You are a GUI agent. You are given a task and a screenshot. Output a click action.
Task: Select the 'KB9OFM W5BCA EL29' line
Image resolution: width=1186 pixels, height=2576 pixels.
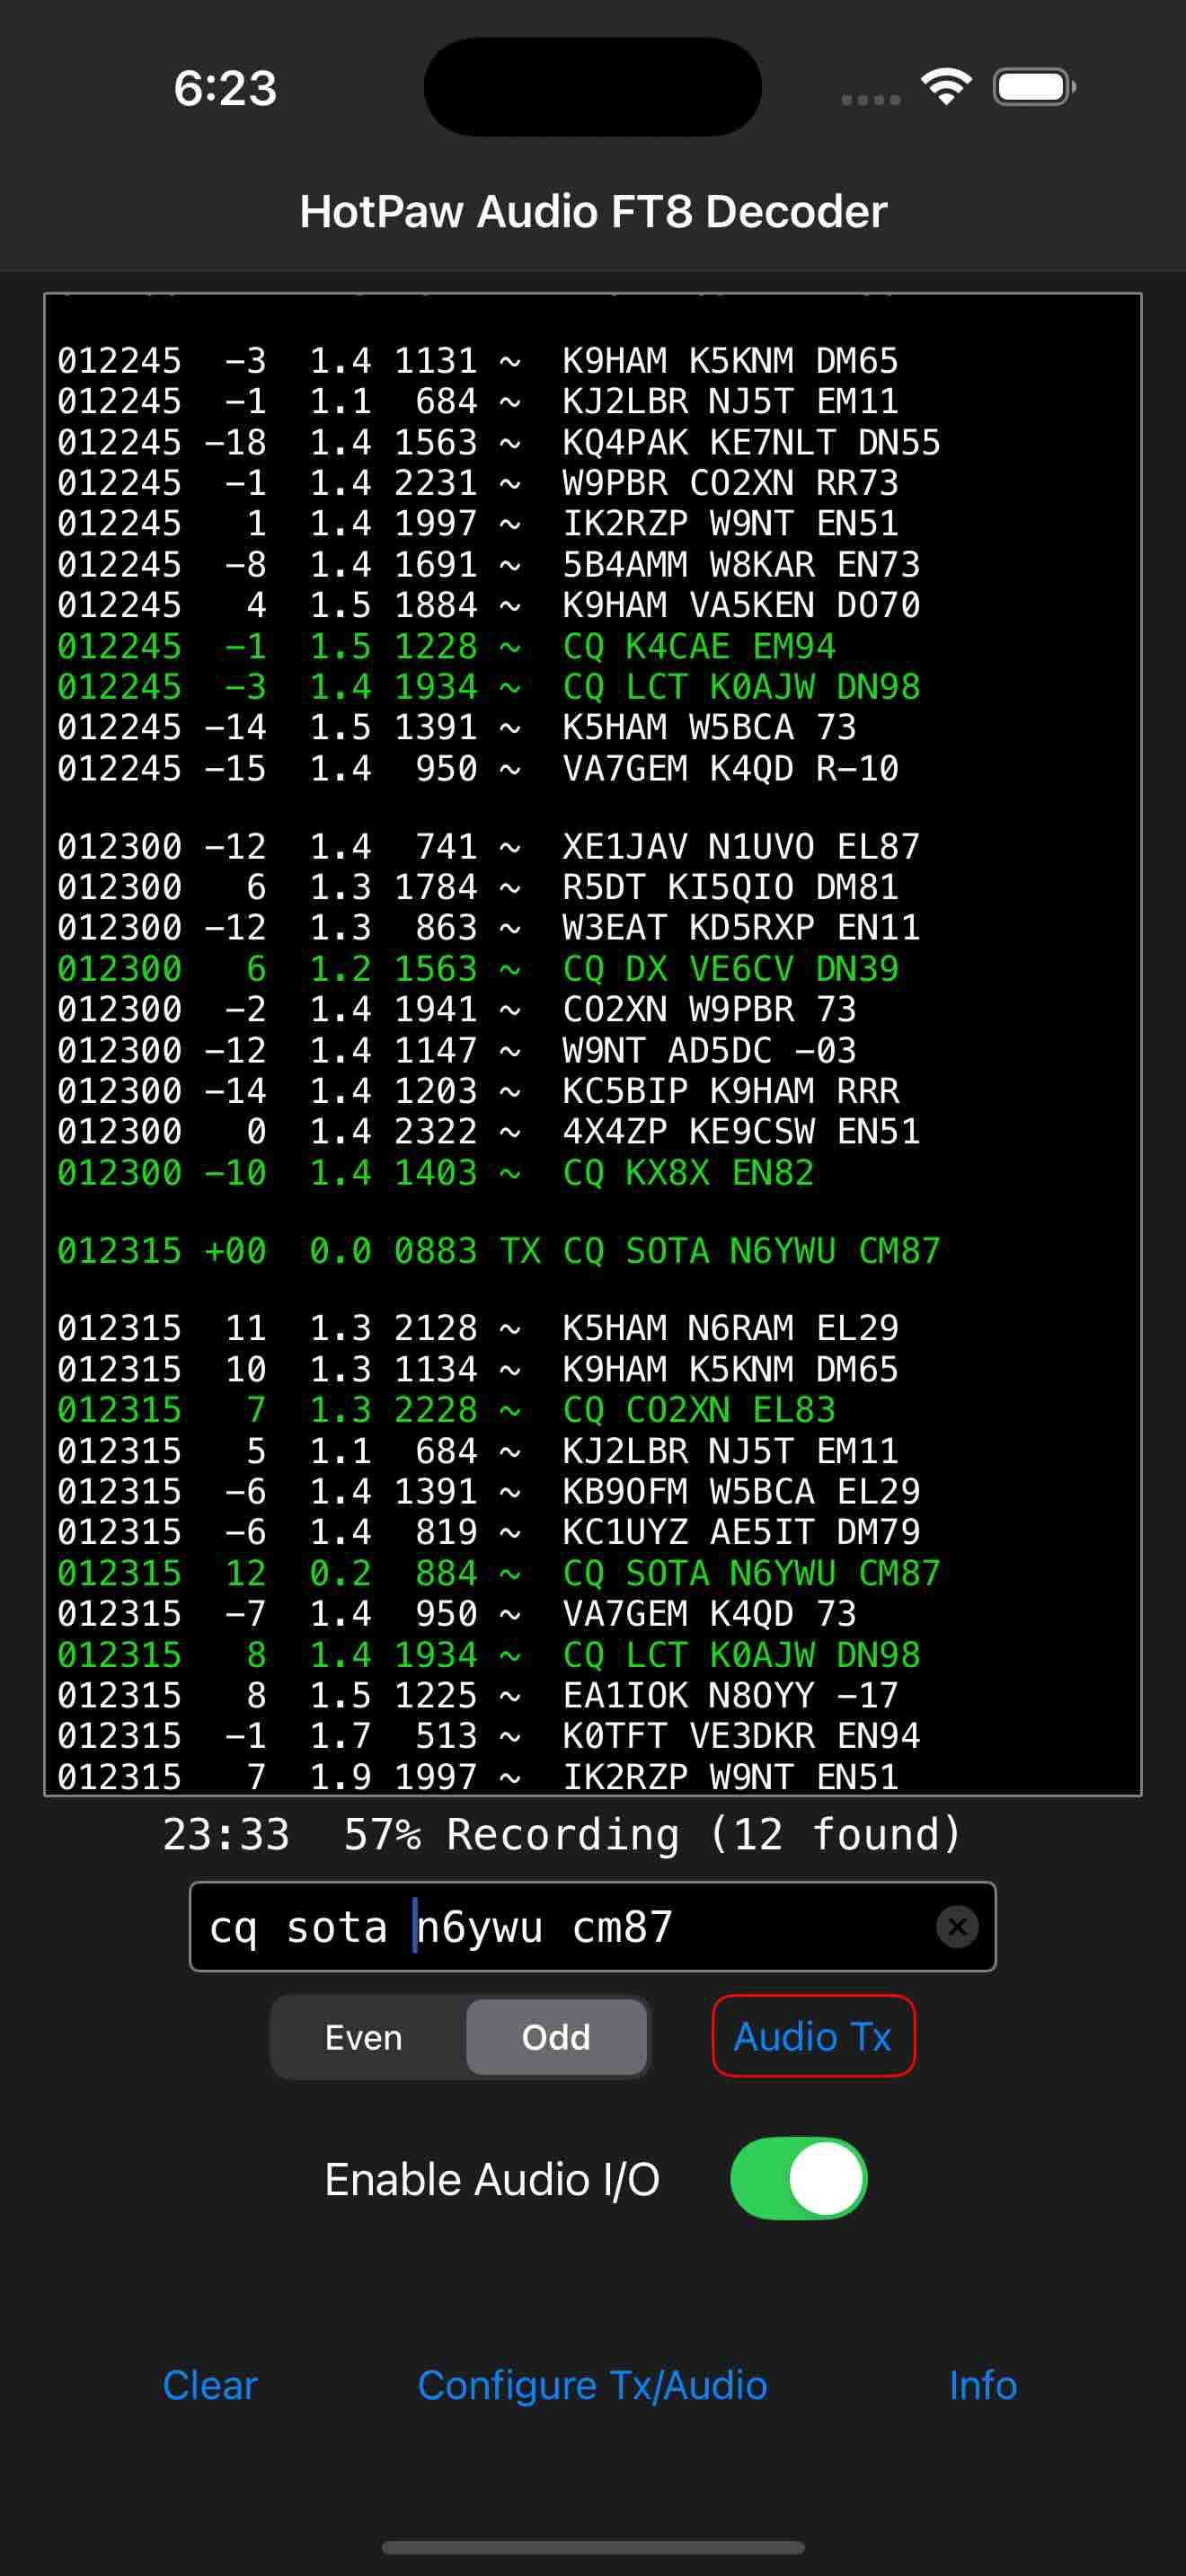tap(488, 1492)
